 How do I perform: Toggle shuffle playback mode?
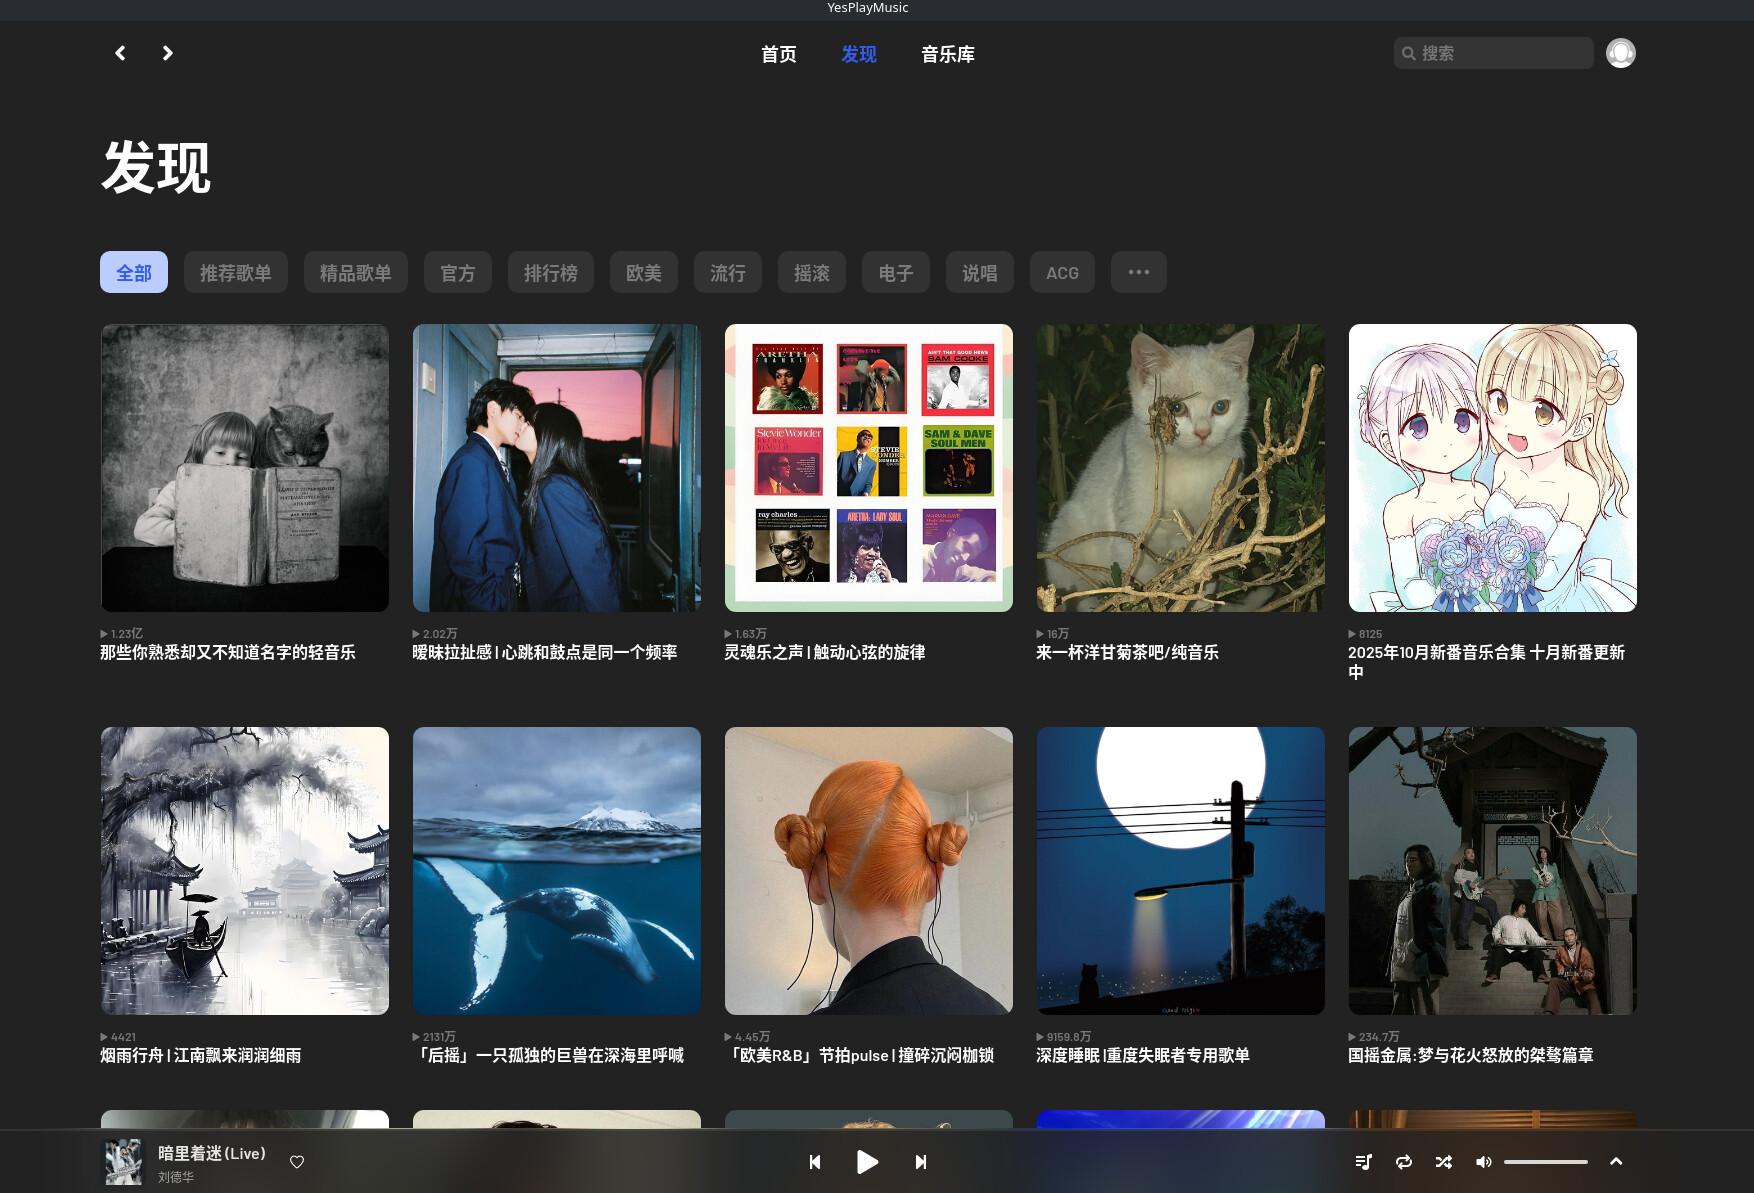(1443, 1161)
